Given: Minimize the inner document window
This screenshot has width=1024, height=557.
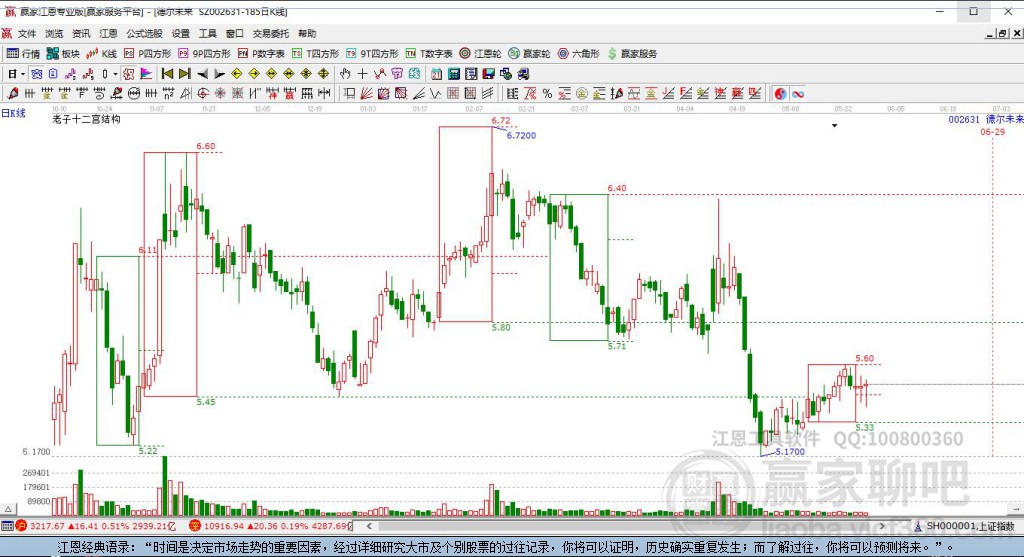Looking at the screenshot, I should [x=990, y=33].
